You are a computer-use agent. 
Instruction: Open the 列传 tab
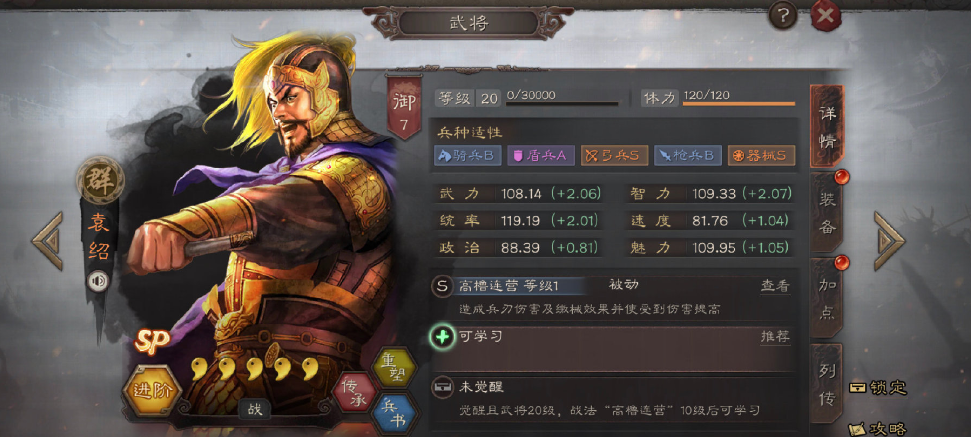pyautogui.click(x=827, y=382)
